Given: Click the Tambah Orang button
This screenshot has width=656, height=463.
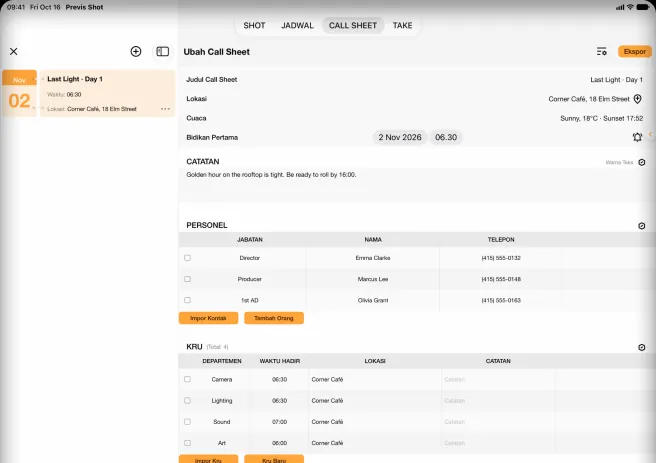Looking at the screenshot, I should click(x=274, y=318).
